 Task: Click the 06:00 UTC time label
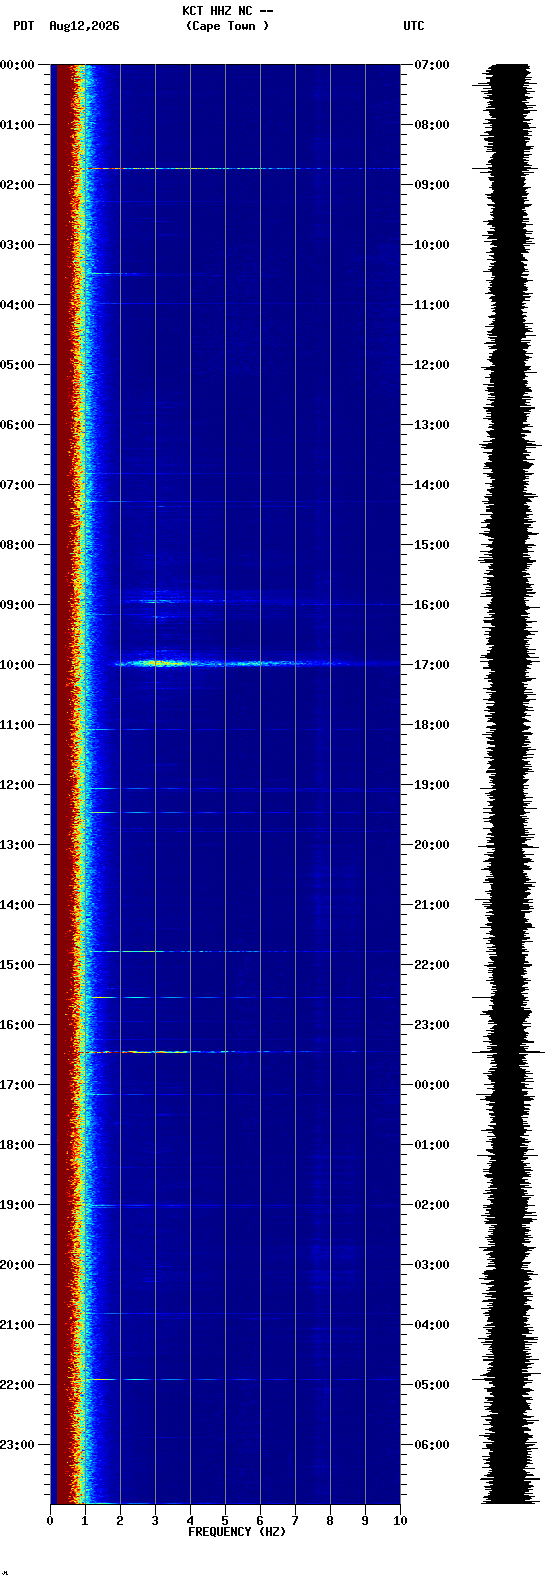pyautogui.click(x=432, y=1445)
